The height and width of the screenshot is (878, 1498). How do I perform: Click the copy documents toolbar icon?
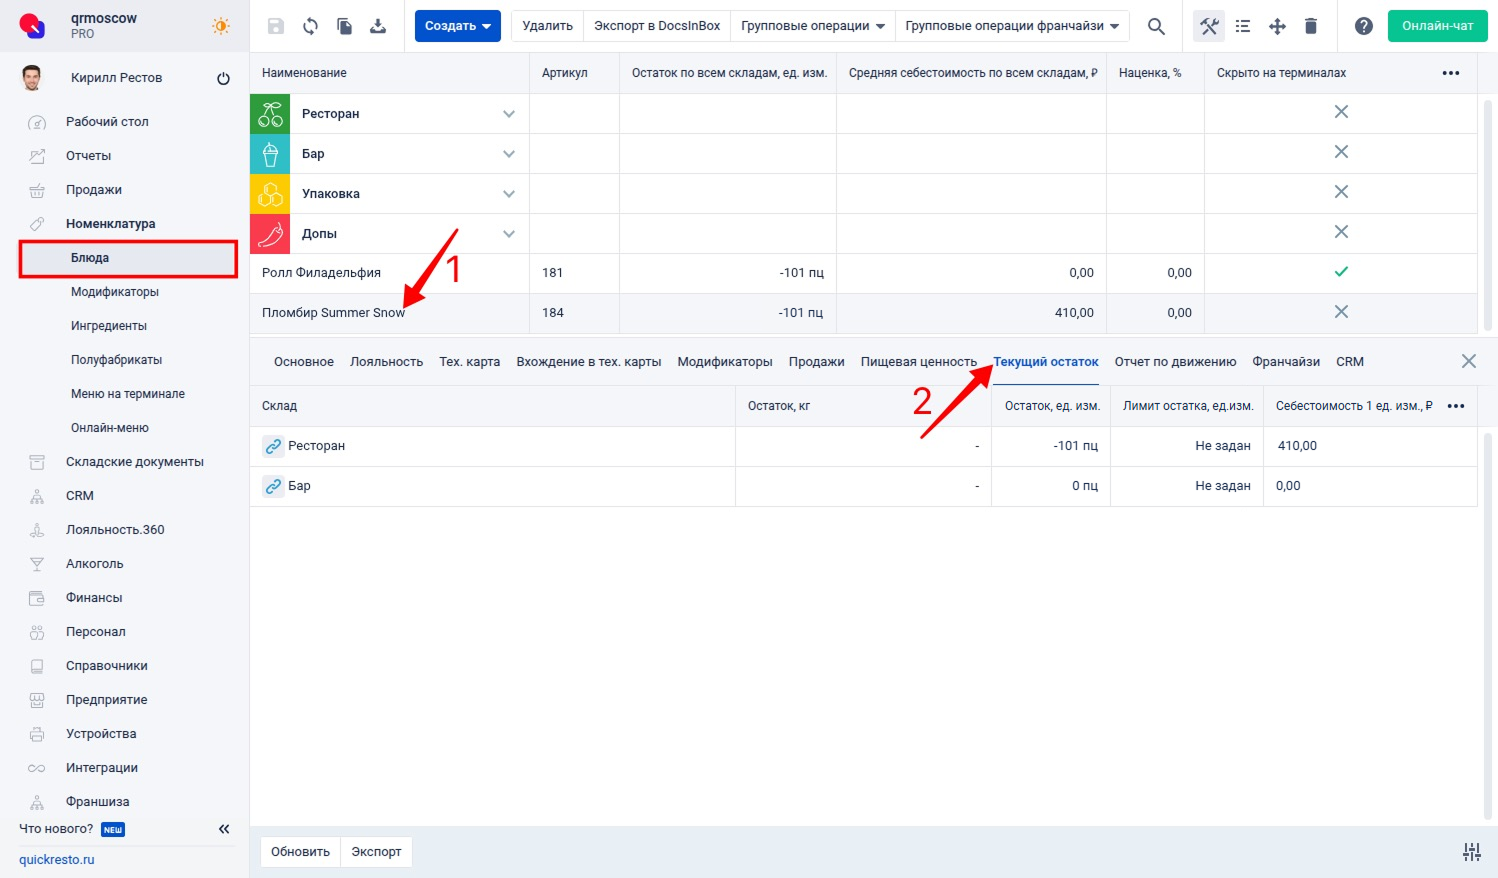[344, 26]
